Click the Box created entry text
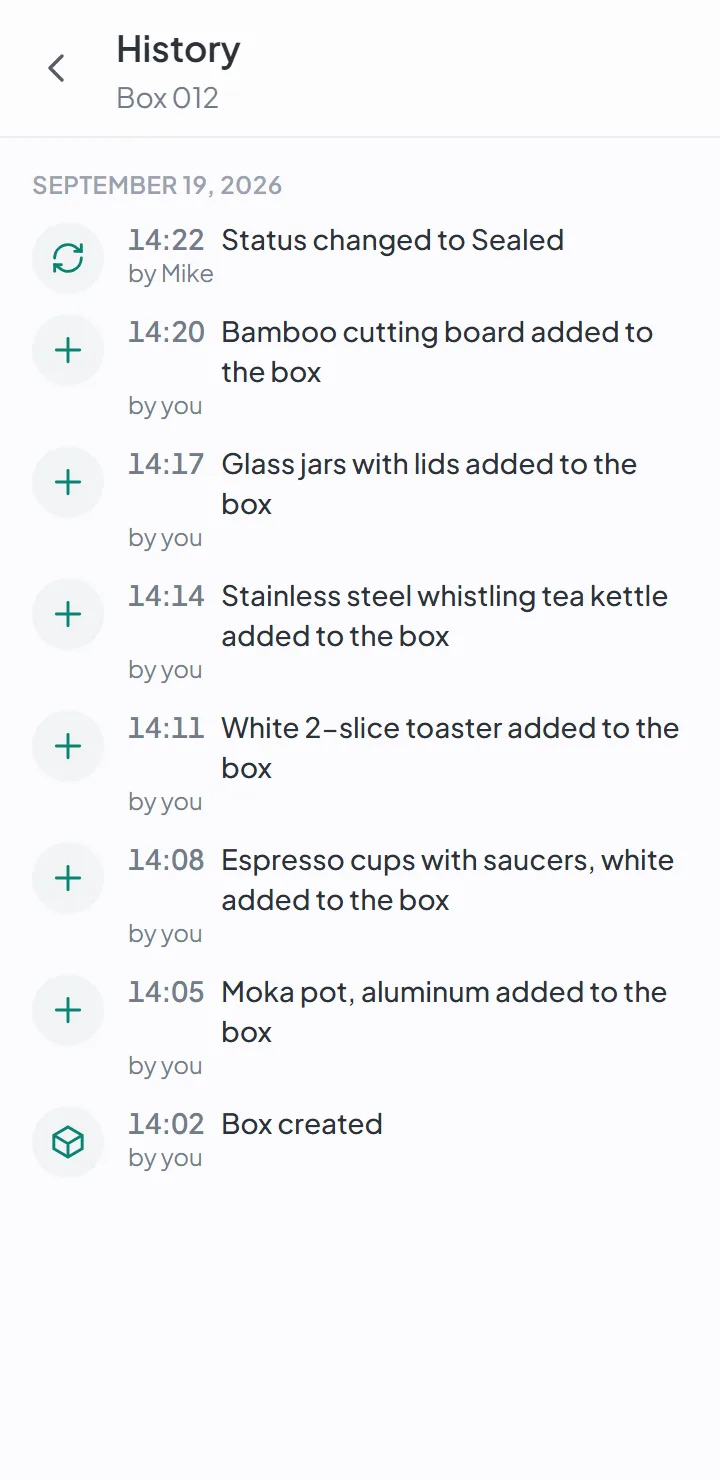Viewport: 720px width, 1480px height. click(x=302, y=1124)
